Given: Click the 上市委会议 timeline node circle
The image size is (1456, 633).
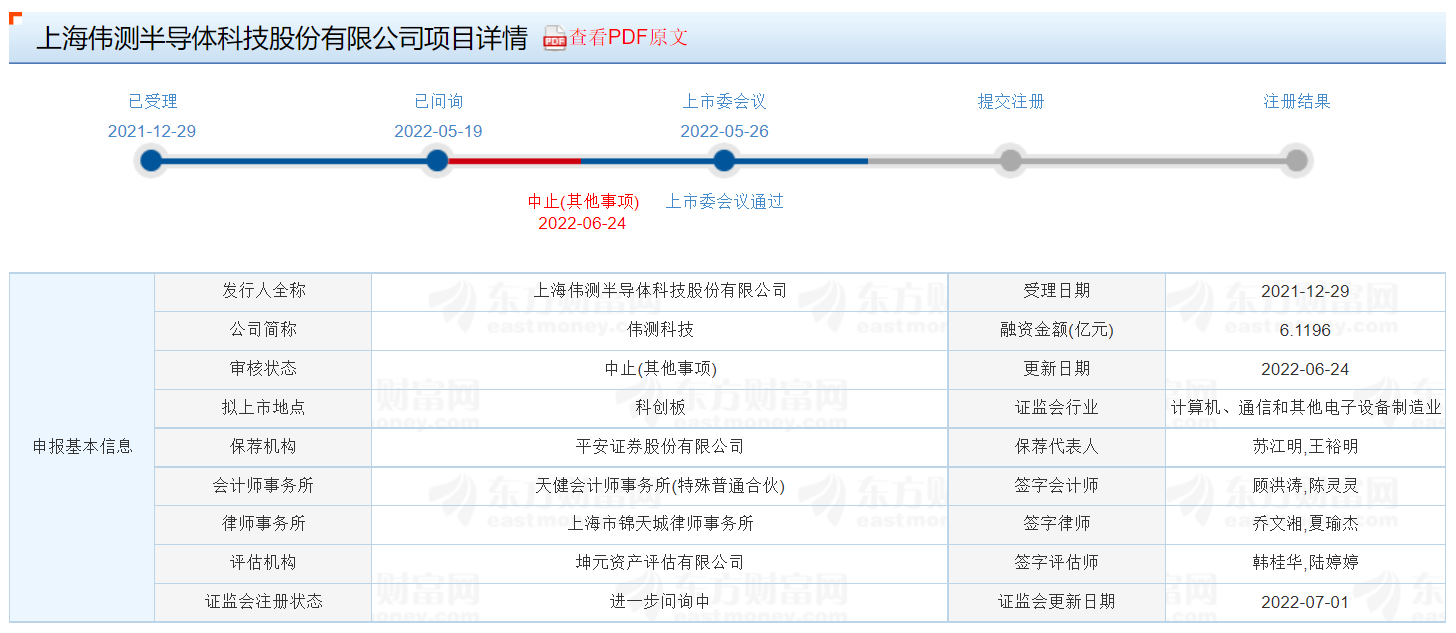Looking at the screenshot, I should click(724, 160).
